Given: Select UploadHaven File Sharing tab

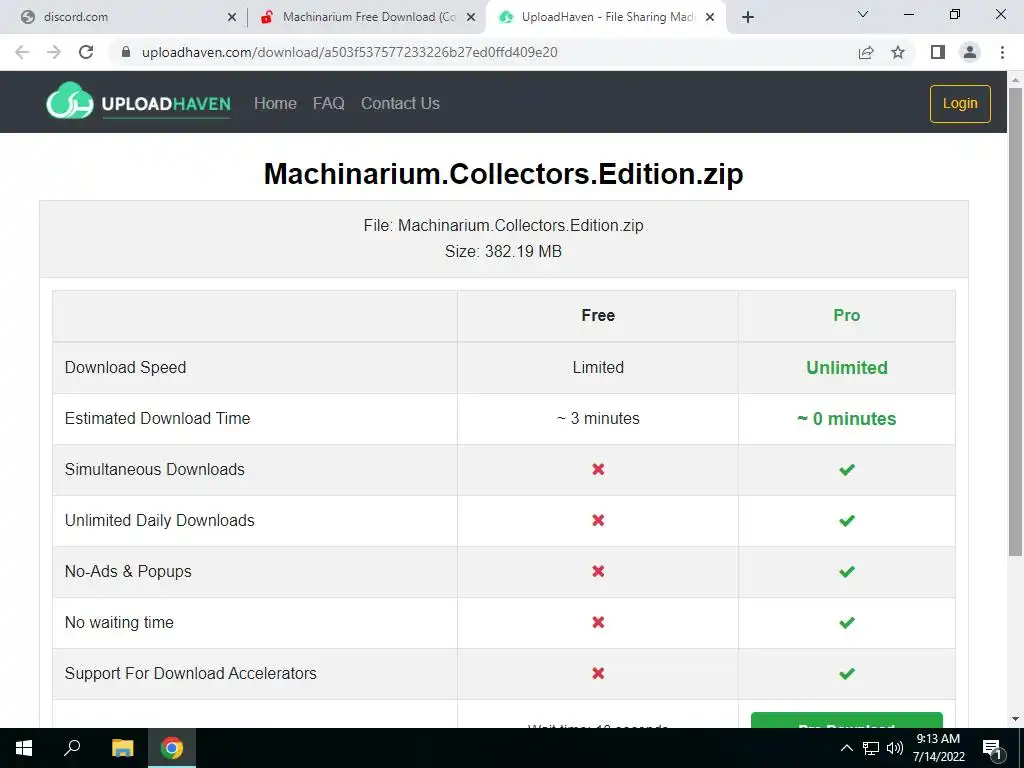Looking at the screenshot, I should pos(605,17).
